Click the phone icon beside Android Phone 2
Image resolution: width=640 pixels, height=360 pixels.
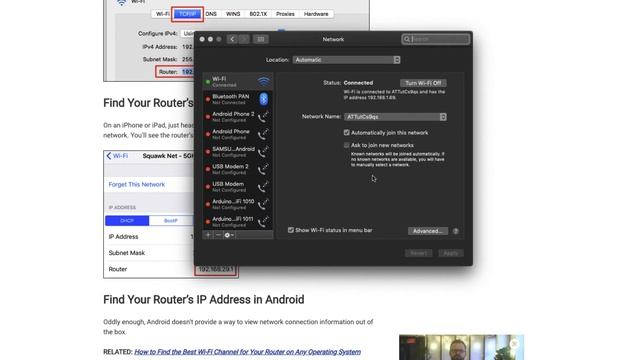tap(264, 117)
